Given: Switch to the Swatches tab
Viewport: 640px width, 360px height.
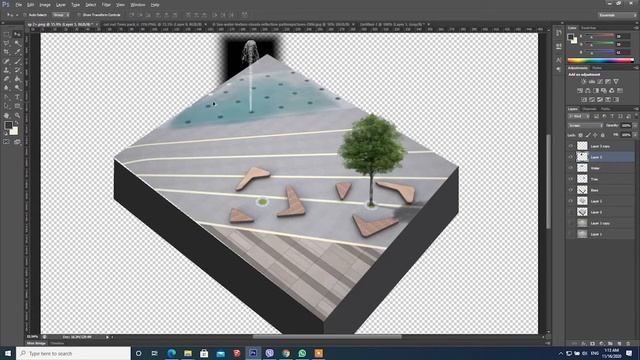Looking at the screenshot, I should [588, 28].
